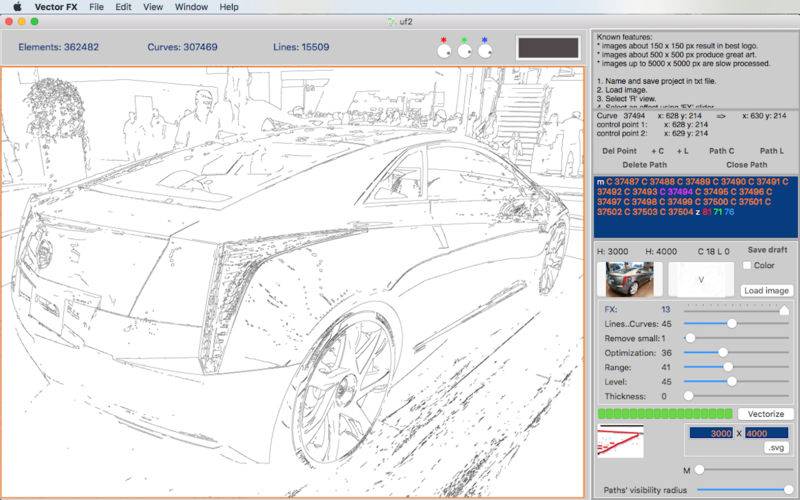Click the green color channel knob
Image resolution: width=800 pixels, height=500 pixels.
point(465,50)
